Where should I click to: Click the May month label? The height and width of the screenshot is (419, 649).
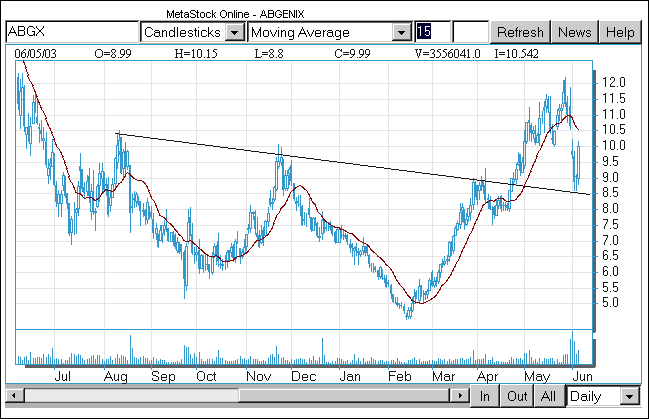[x=537, y=376]
